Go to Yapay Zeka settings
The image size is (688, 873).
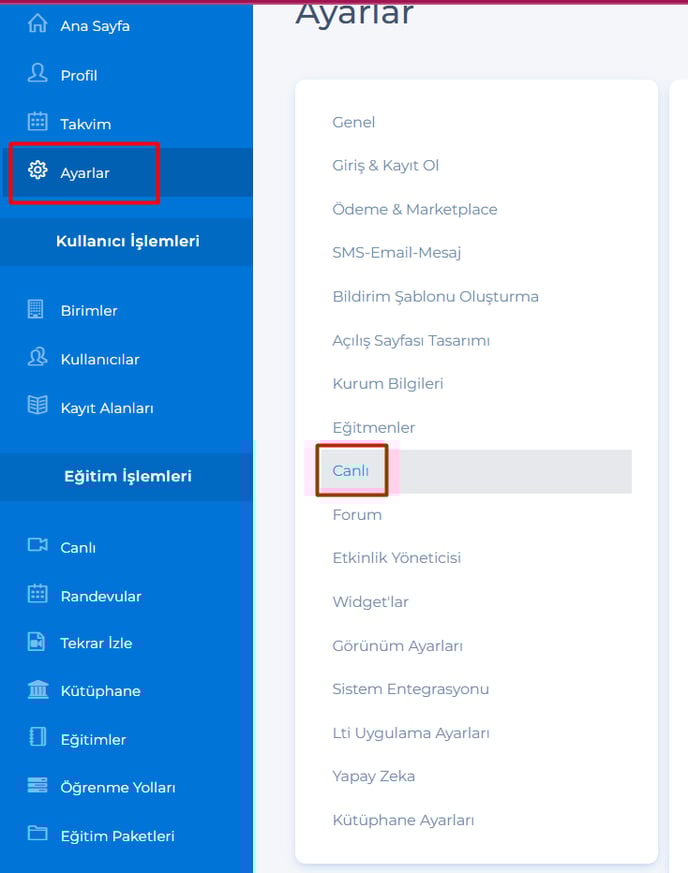point(374,776)
